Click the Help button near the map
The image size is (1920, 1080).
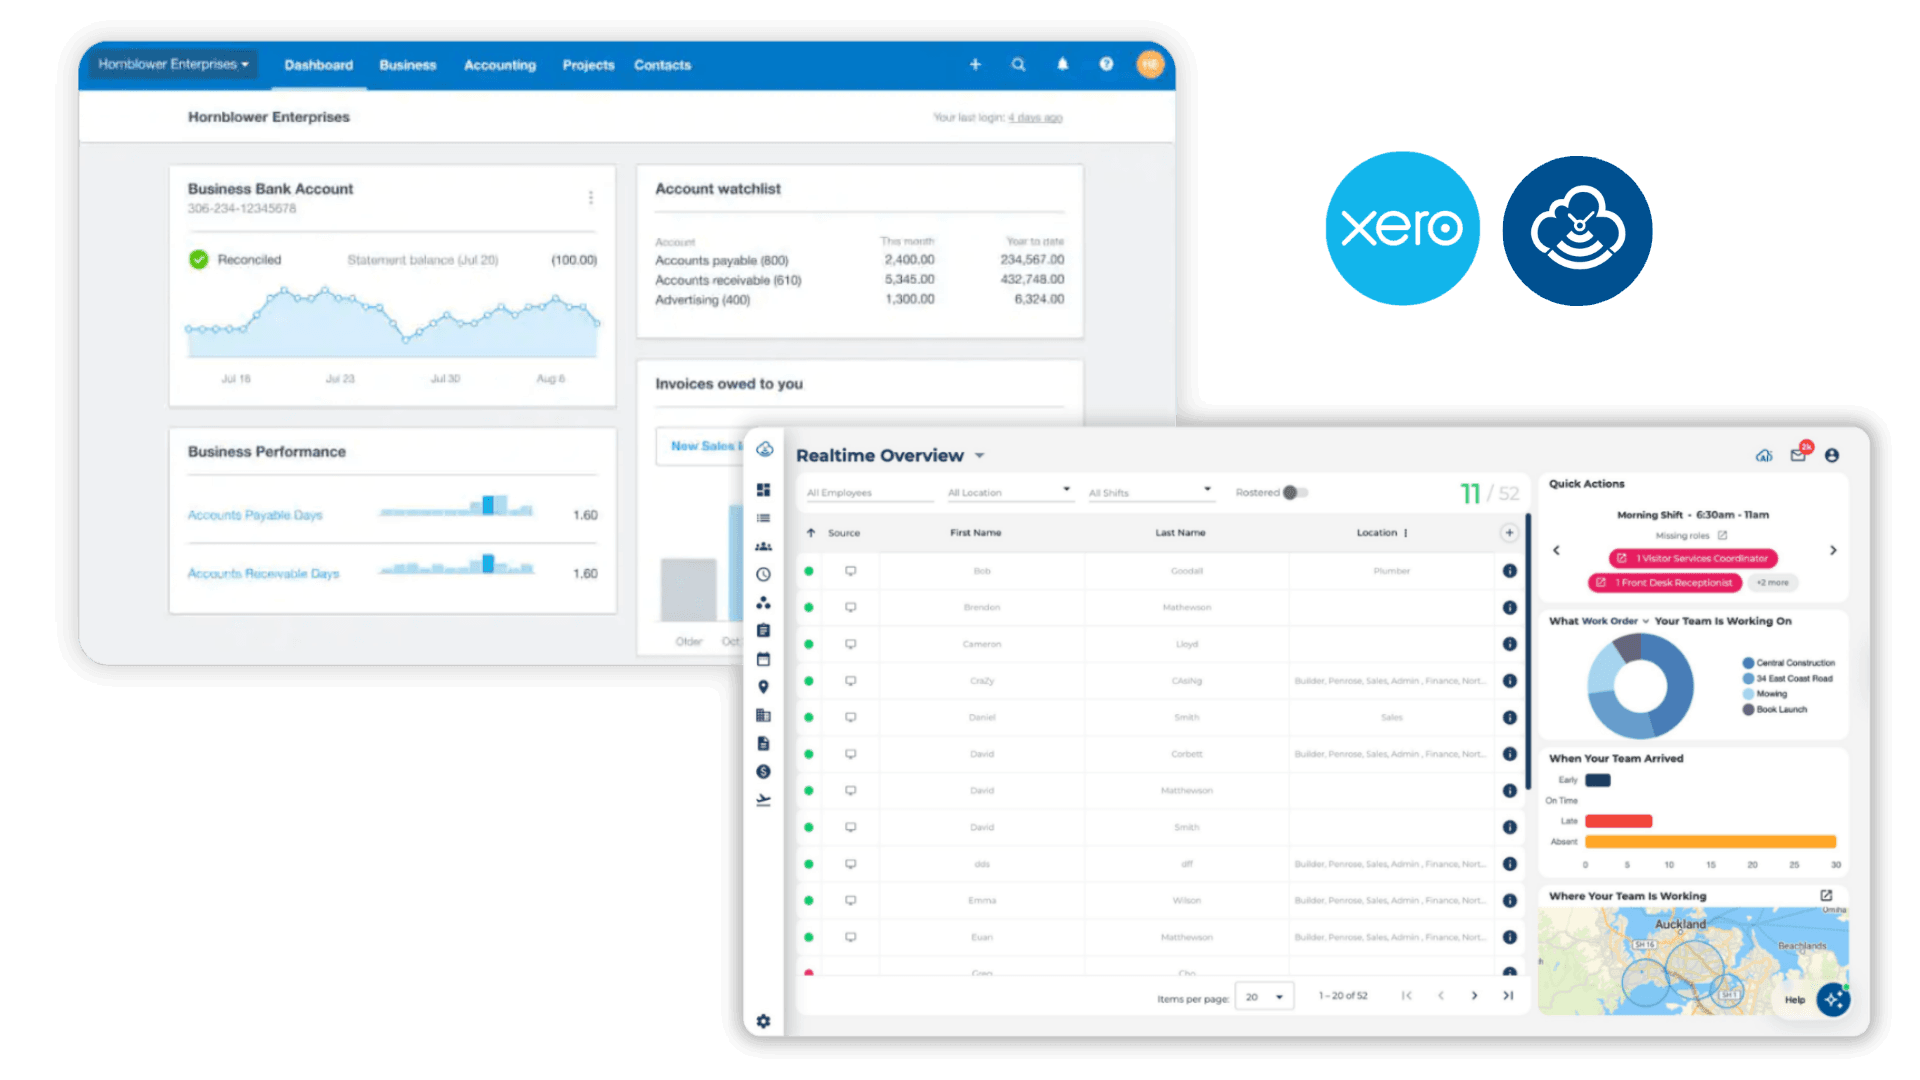coord(1795,1000)
